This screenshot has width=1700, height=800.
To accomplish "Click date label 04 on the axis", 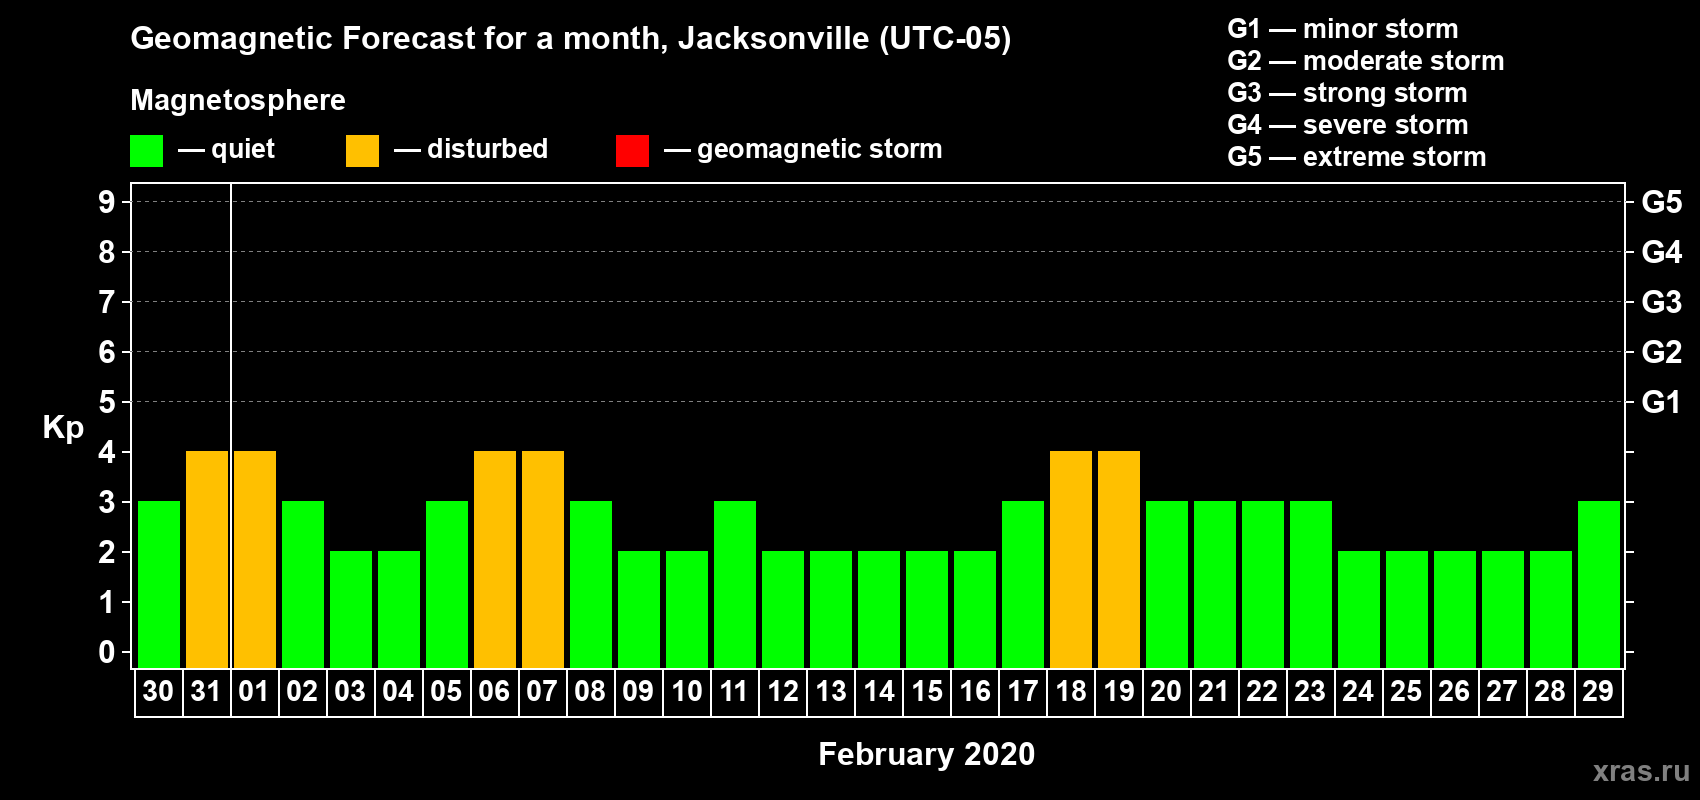I will tap(398, 691).
